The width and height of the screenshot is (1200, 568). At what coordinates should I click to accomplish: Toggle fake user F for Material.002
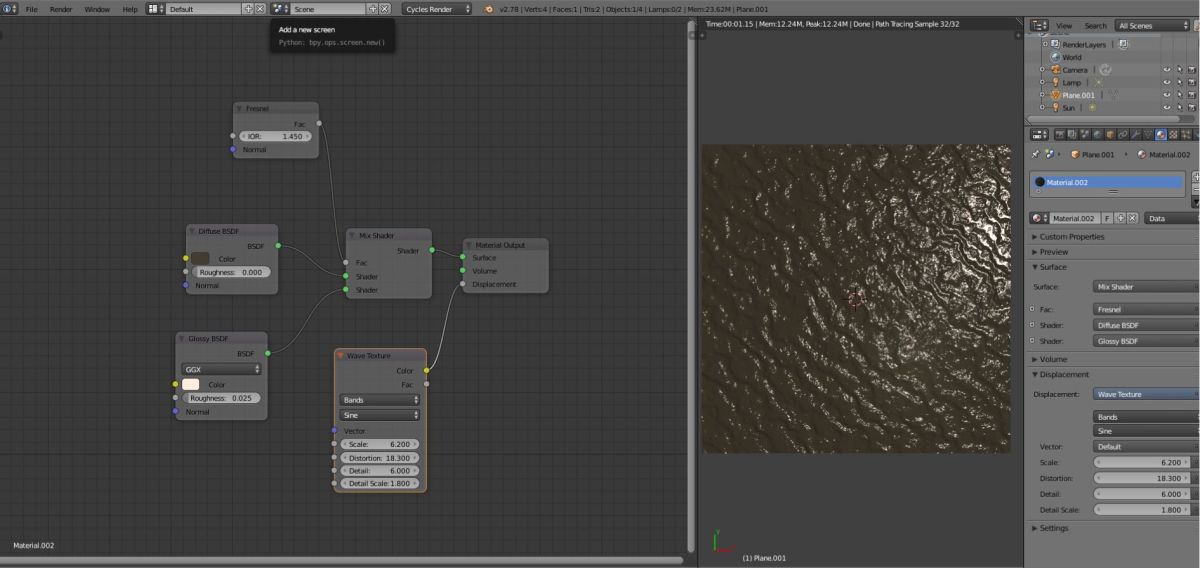tap(1107, 218)
